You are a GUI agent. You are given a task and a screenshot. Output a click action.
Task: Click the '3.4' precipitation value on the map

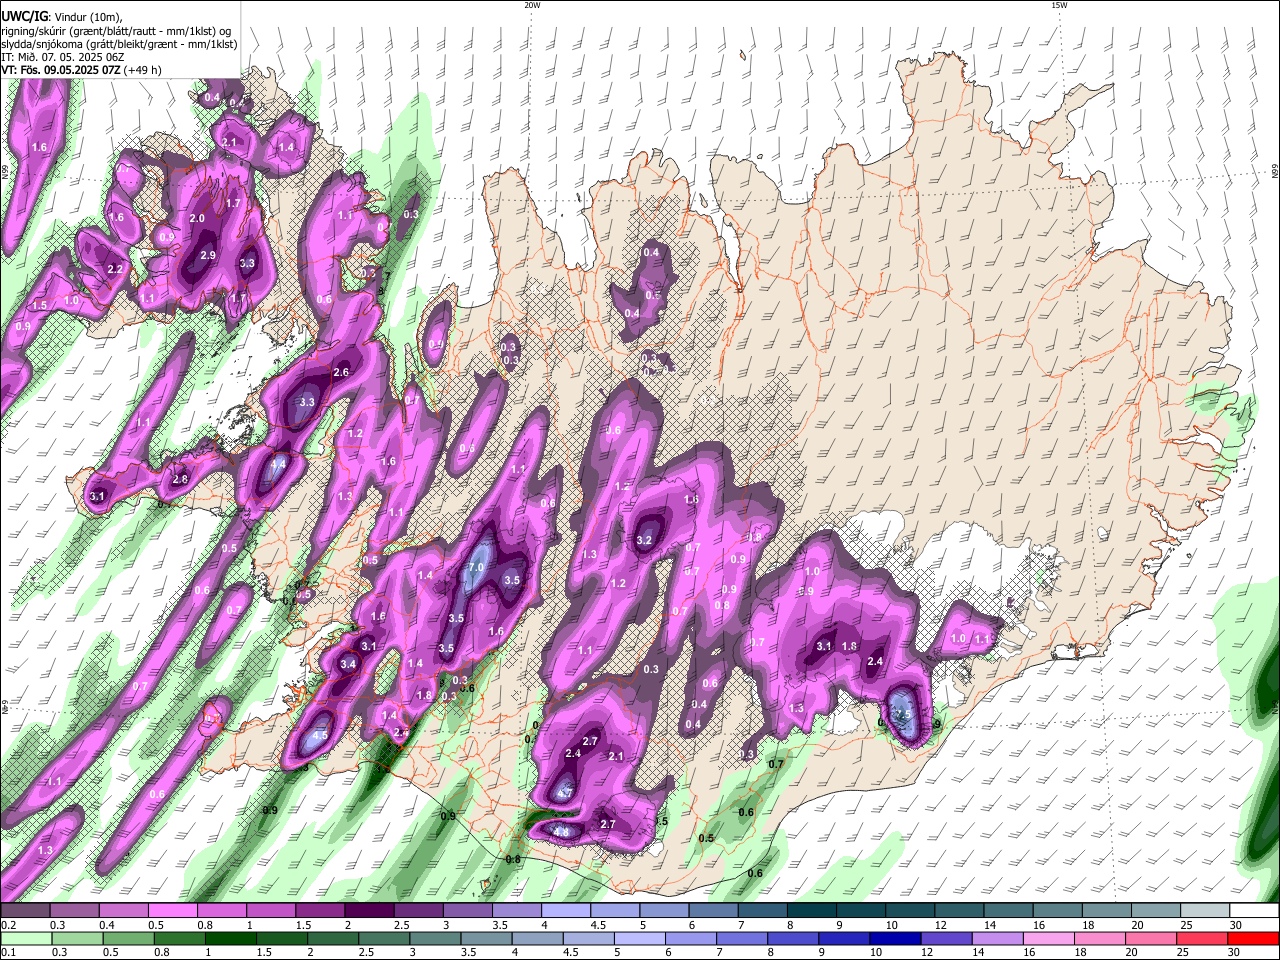coord(348,664)
